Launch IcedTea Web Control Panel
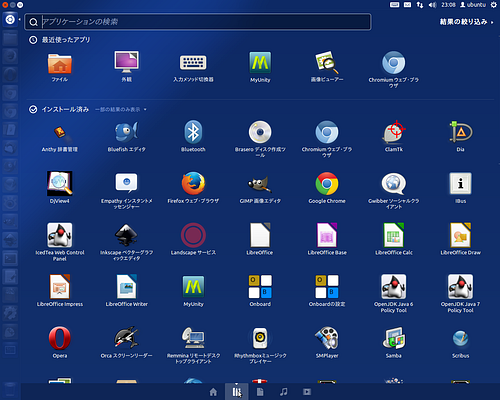Screen dimensions: 500x400 (60, 235)
